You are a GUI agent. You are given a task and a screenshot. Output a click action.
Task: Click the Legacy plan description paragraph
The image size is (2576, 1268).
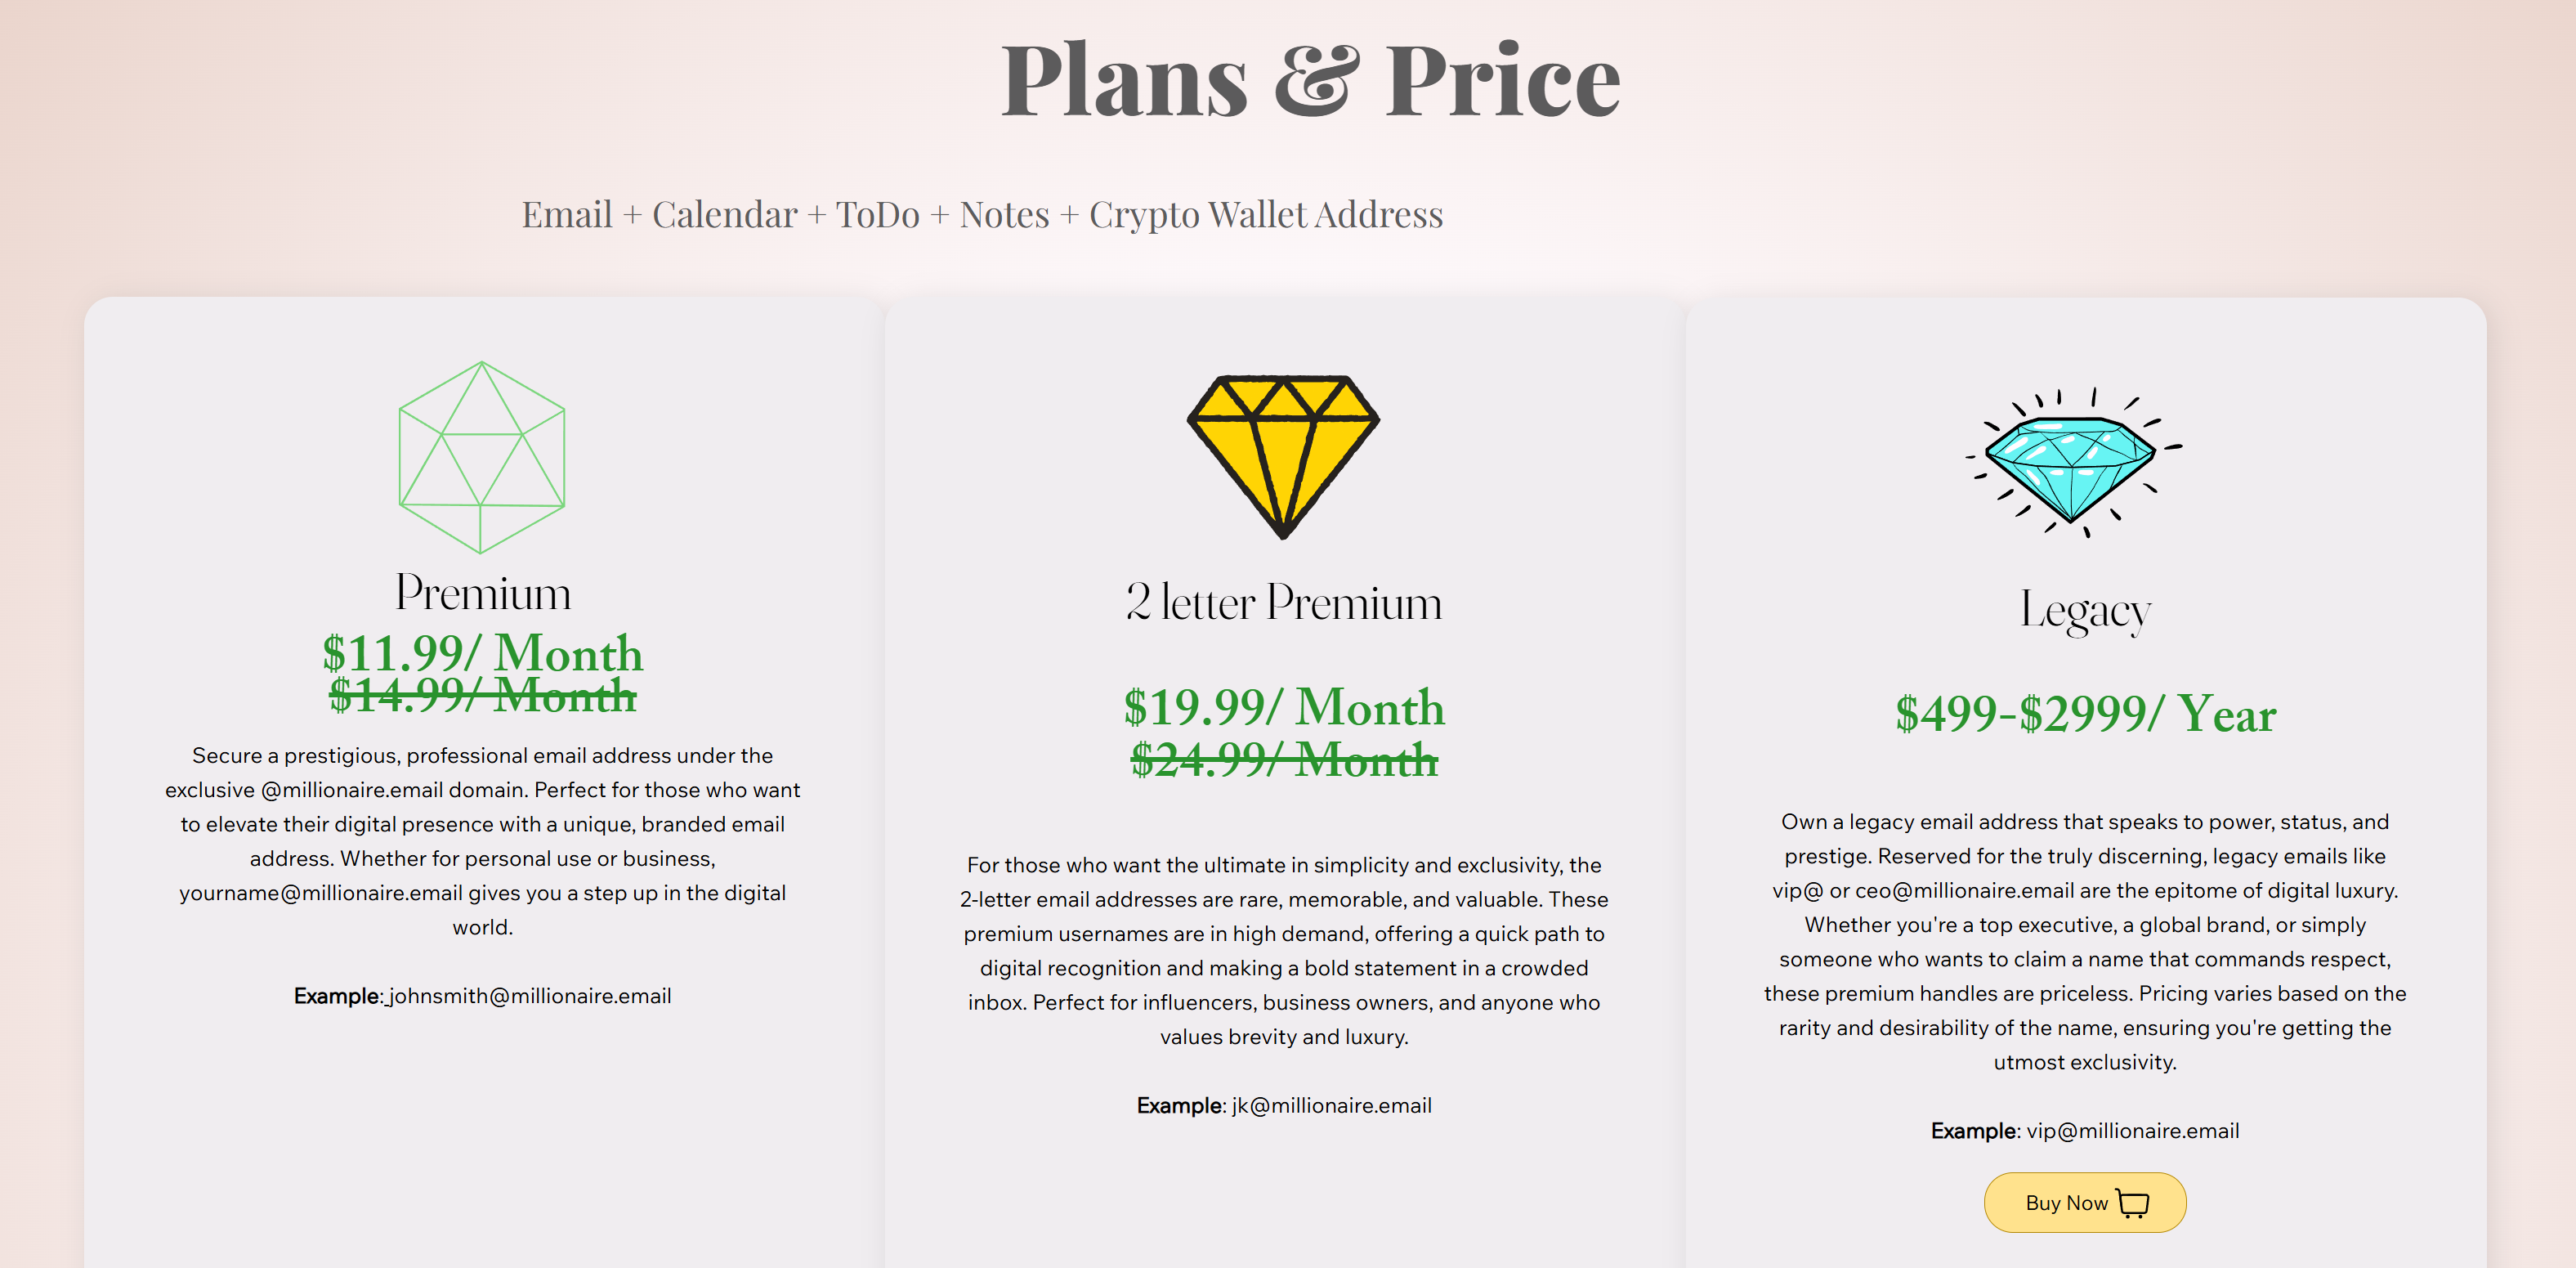tap(2085, 941)
